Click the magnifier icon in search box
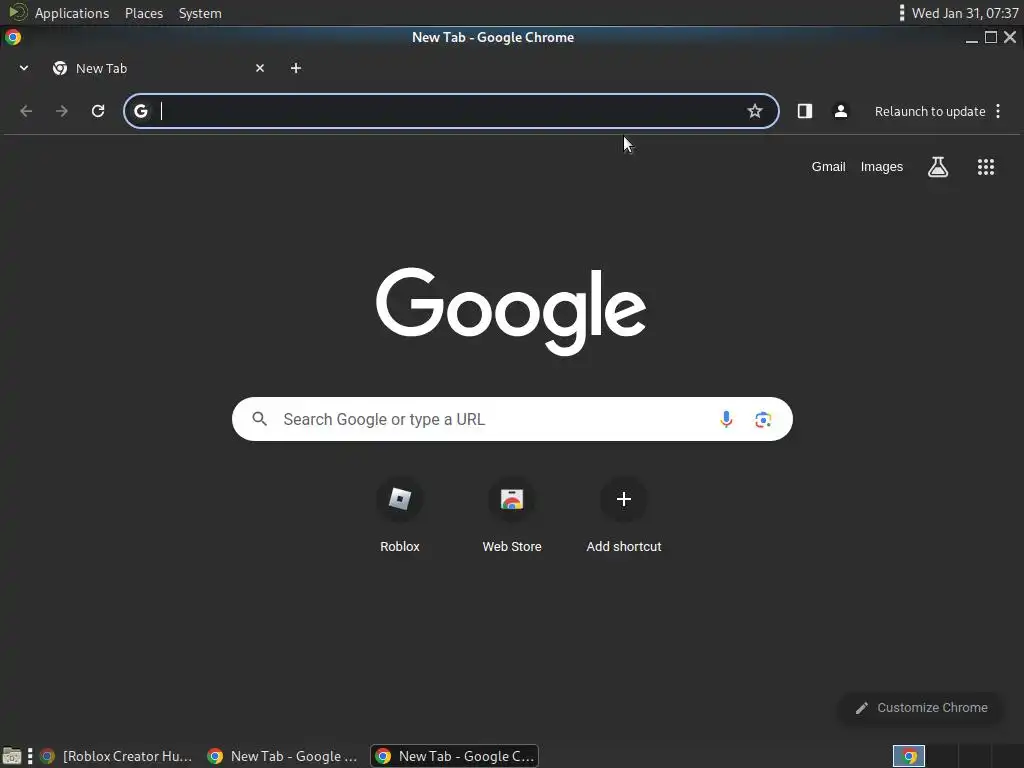 (x=259, y=419)
